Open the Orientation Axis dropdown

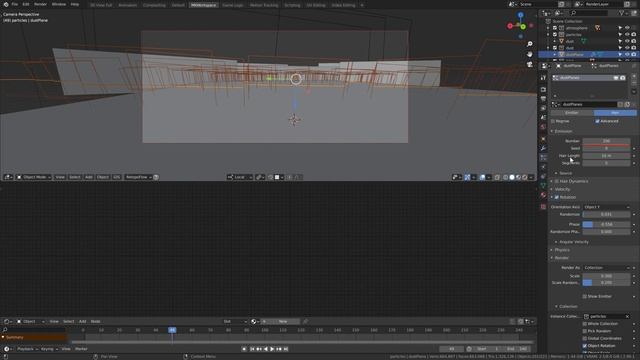click(x=607, y=207)
